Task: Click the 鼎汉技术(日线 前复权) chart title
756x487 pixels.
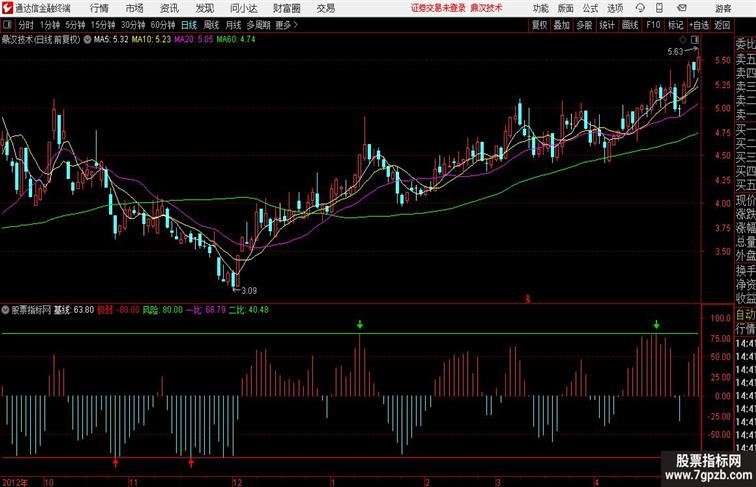Action: point(41,40)
